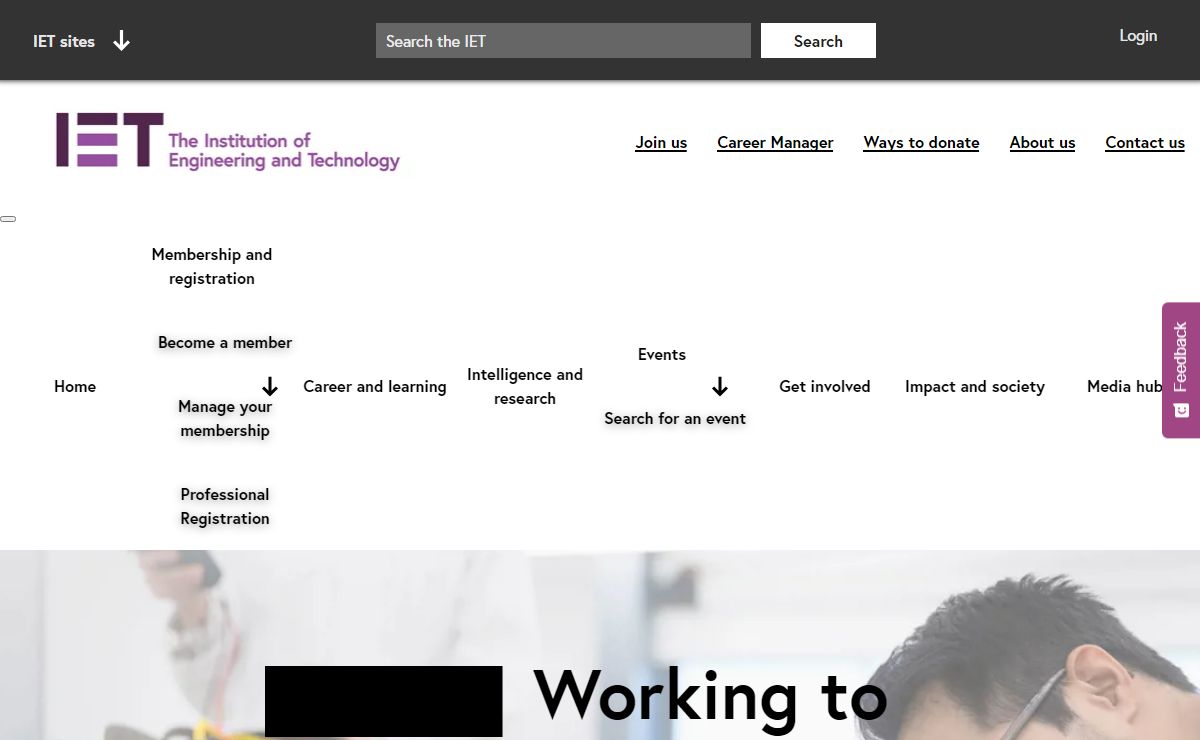Open the Ways to donate link
The image size is (1200, 740).
pyautogui.click(x=921, y=142)
